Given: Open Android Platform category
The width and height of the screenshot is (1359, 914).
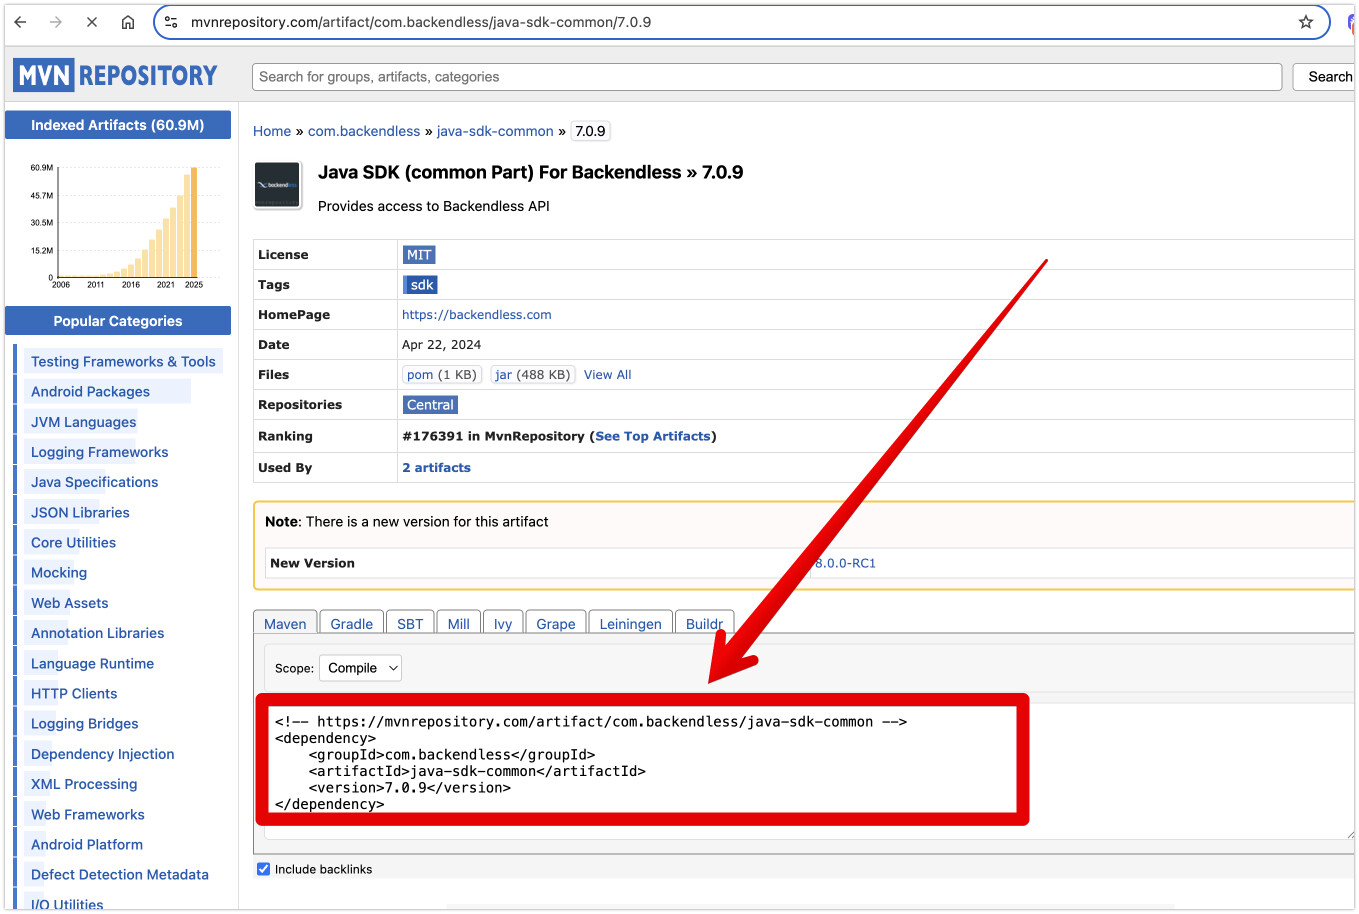Looking at the screenshot, I should coord(86,844).
